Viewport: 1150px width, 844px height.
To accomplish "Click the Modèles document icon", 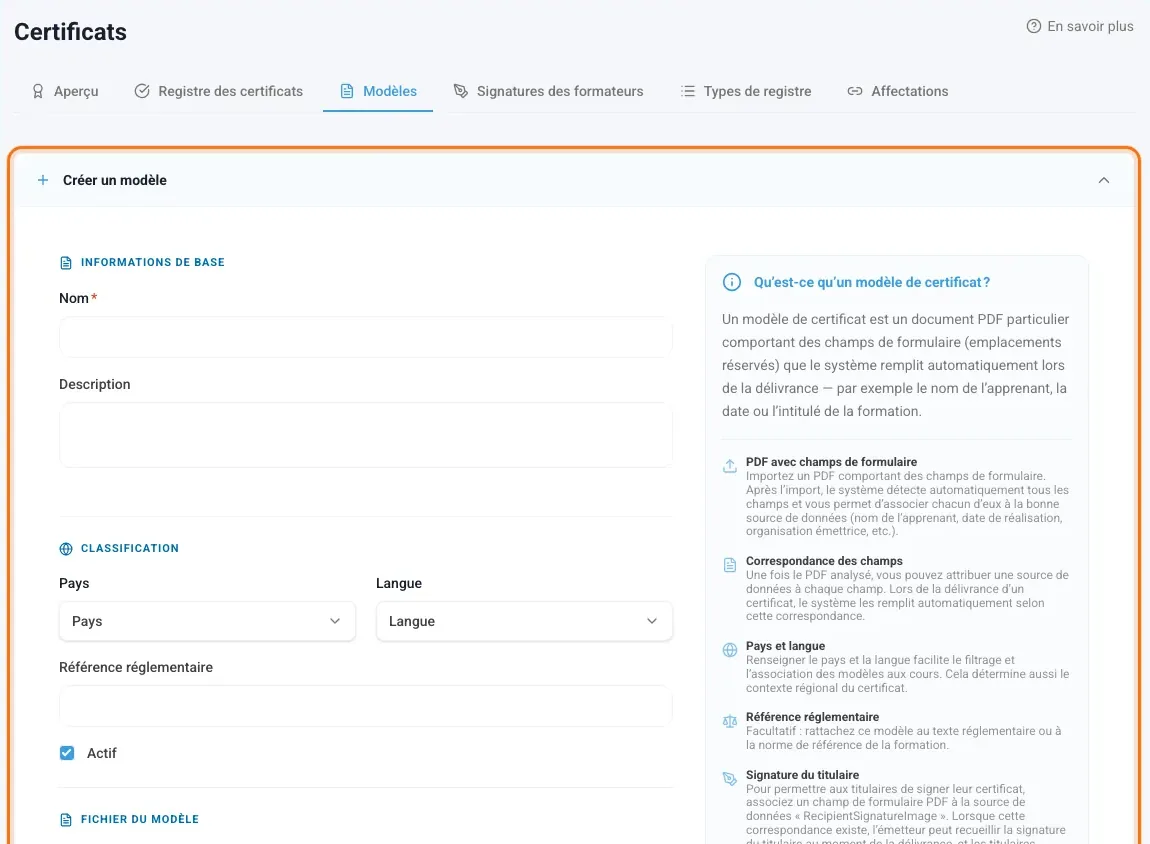I will (347, 91).
